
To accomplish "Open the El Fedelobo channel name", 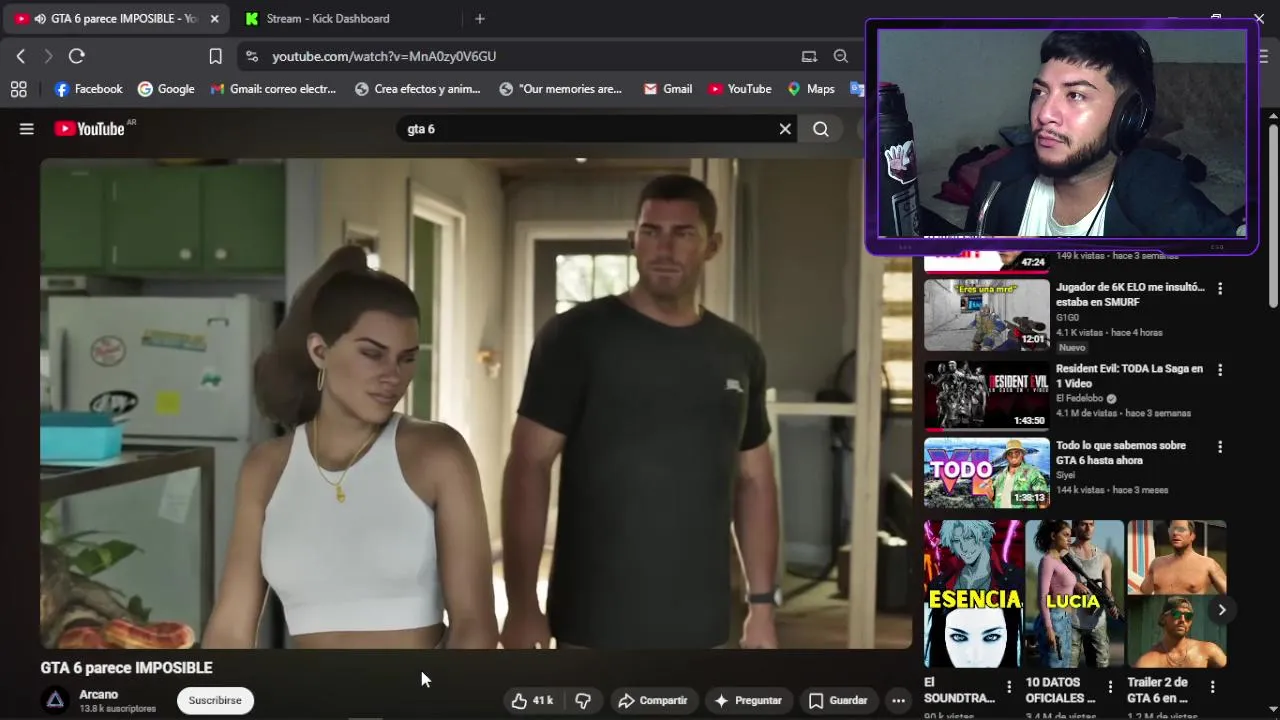I will (x=1080, y=398).
